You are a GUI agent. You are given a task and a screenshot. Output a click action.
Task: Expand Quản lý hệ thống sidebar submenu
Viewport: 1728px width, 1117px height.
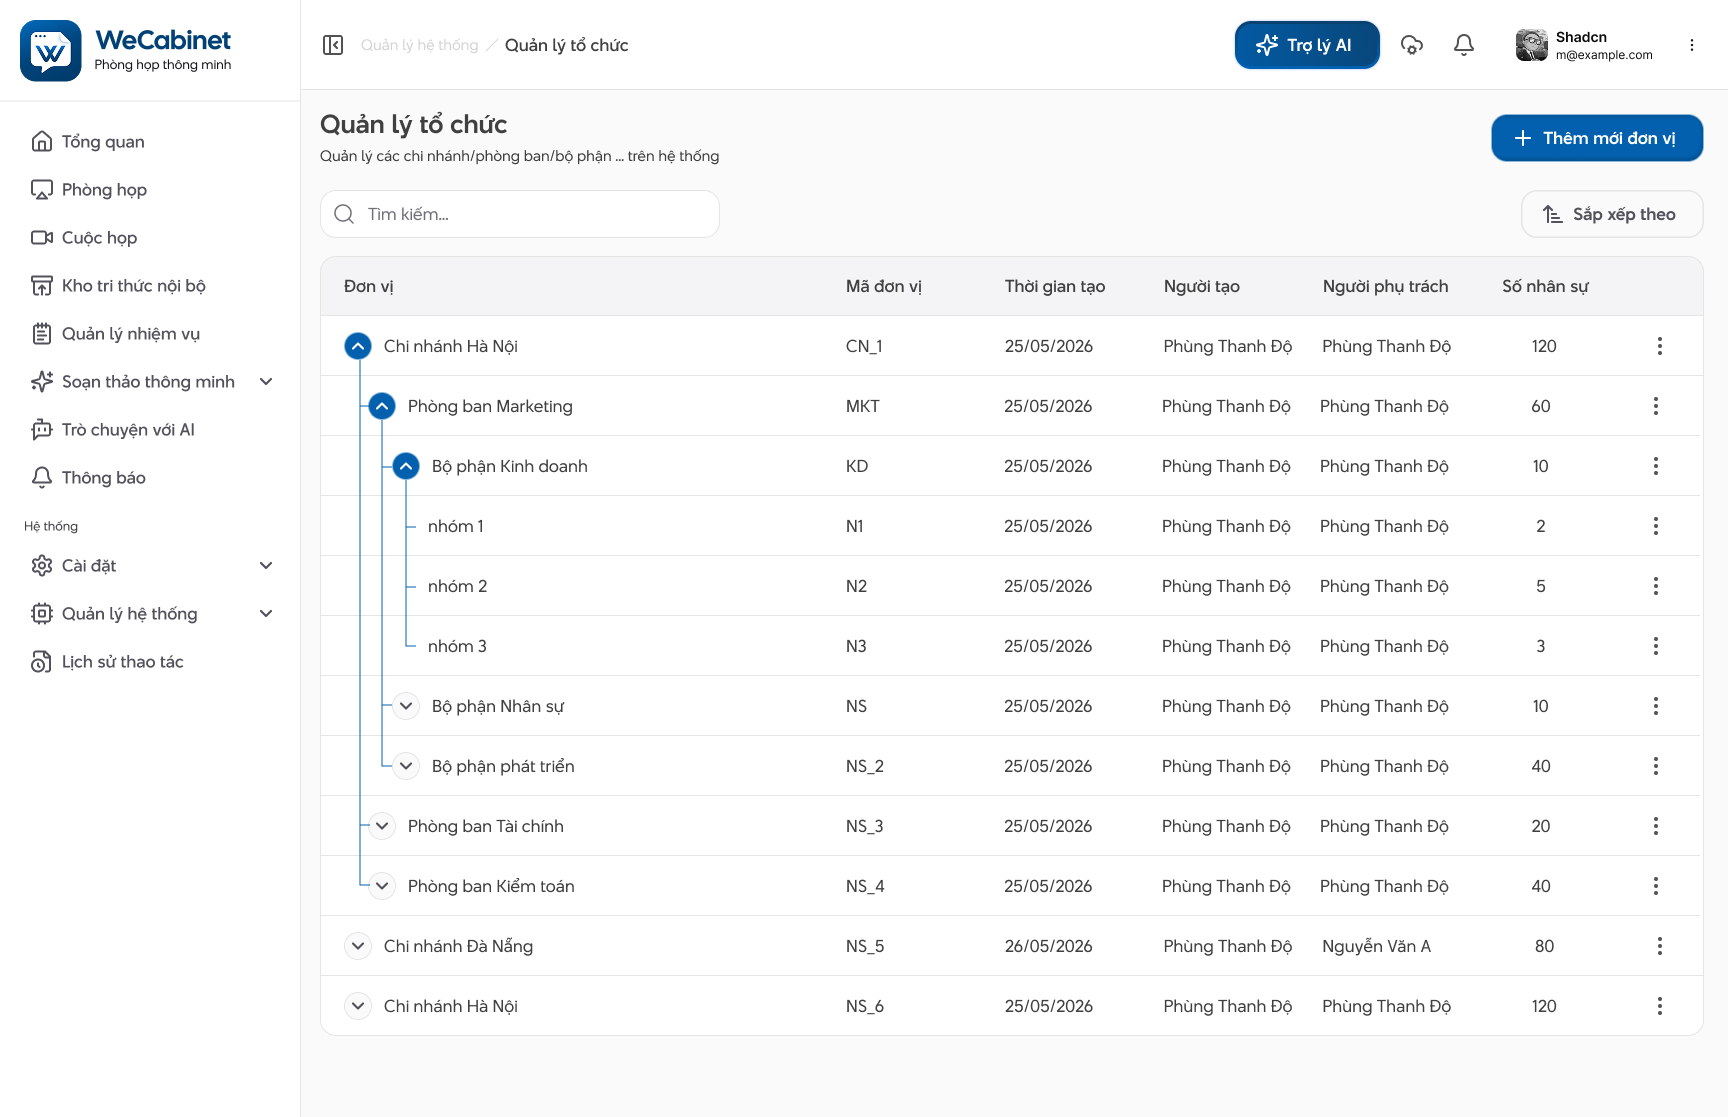(x=266, y=614)
